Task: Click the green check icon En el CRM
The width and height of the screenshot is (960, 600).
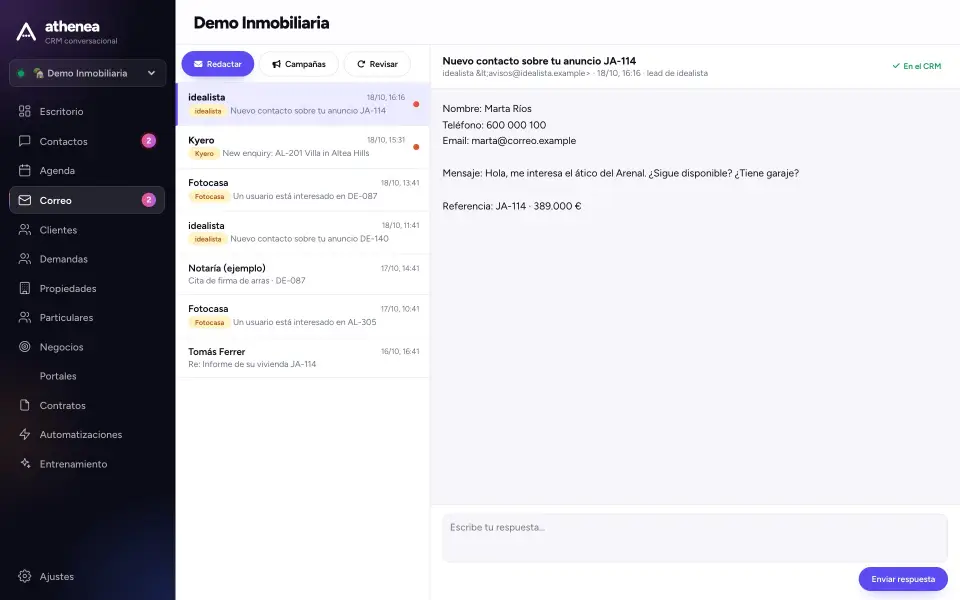Action: [896, 66]
